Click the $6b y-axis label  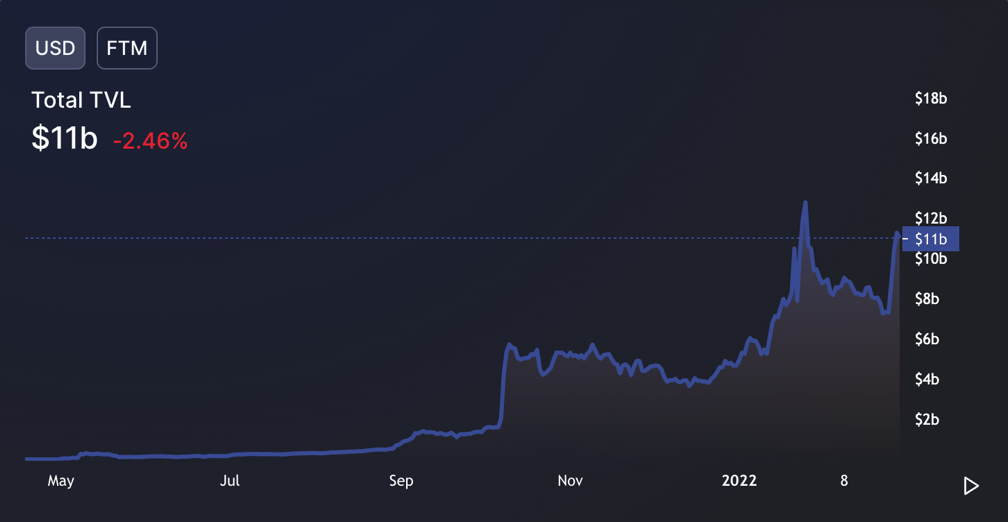click(x=927, y=339)
